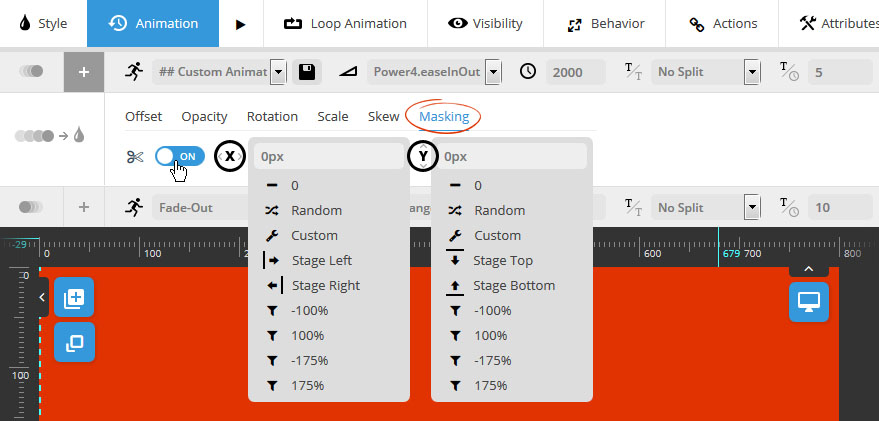Toggle the Fade-Out row switch
Image resolution: width=879 pixels, height=421 pixels.
(x=32, y=207)
